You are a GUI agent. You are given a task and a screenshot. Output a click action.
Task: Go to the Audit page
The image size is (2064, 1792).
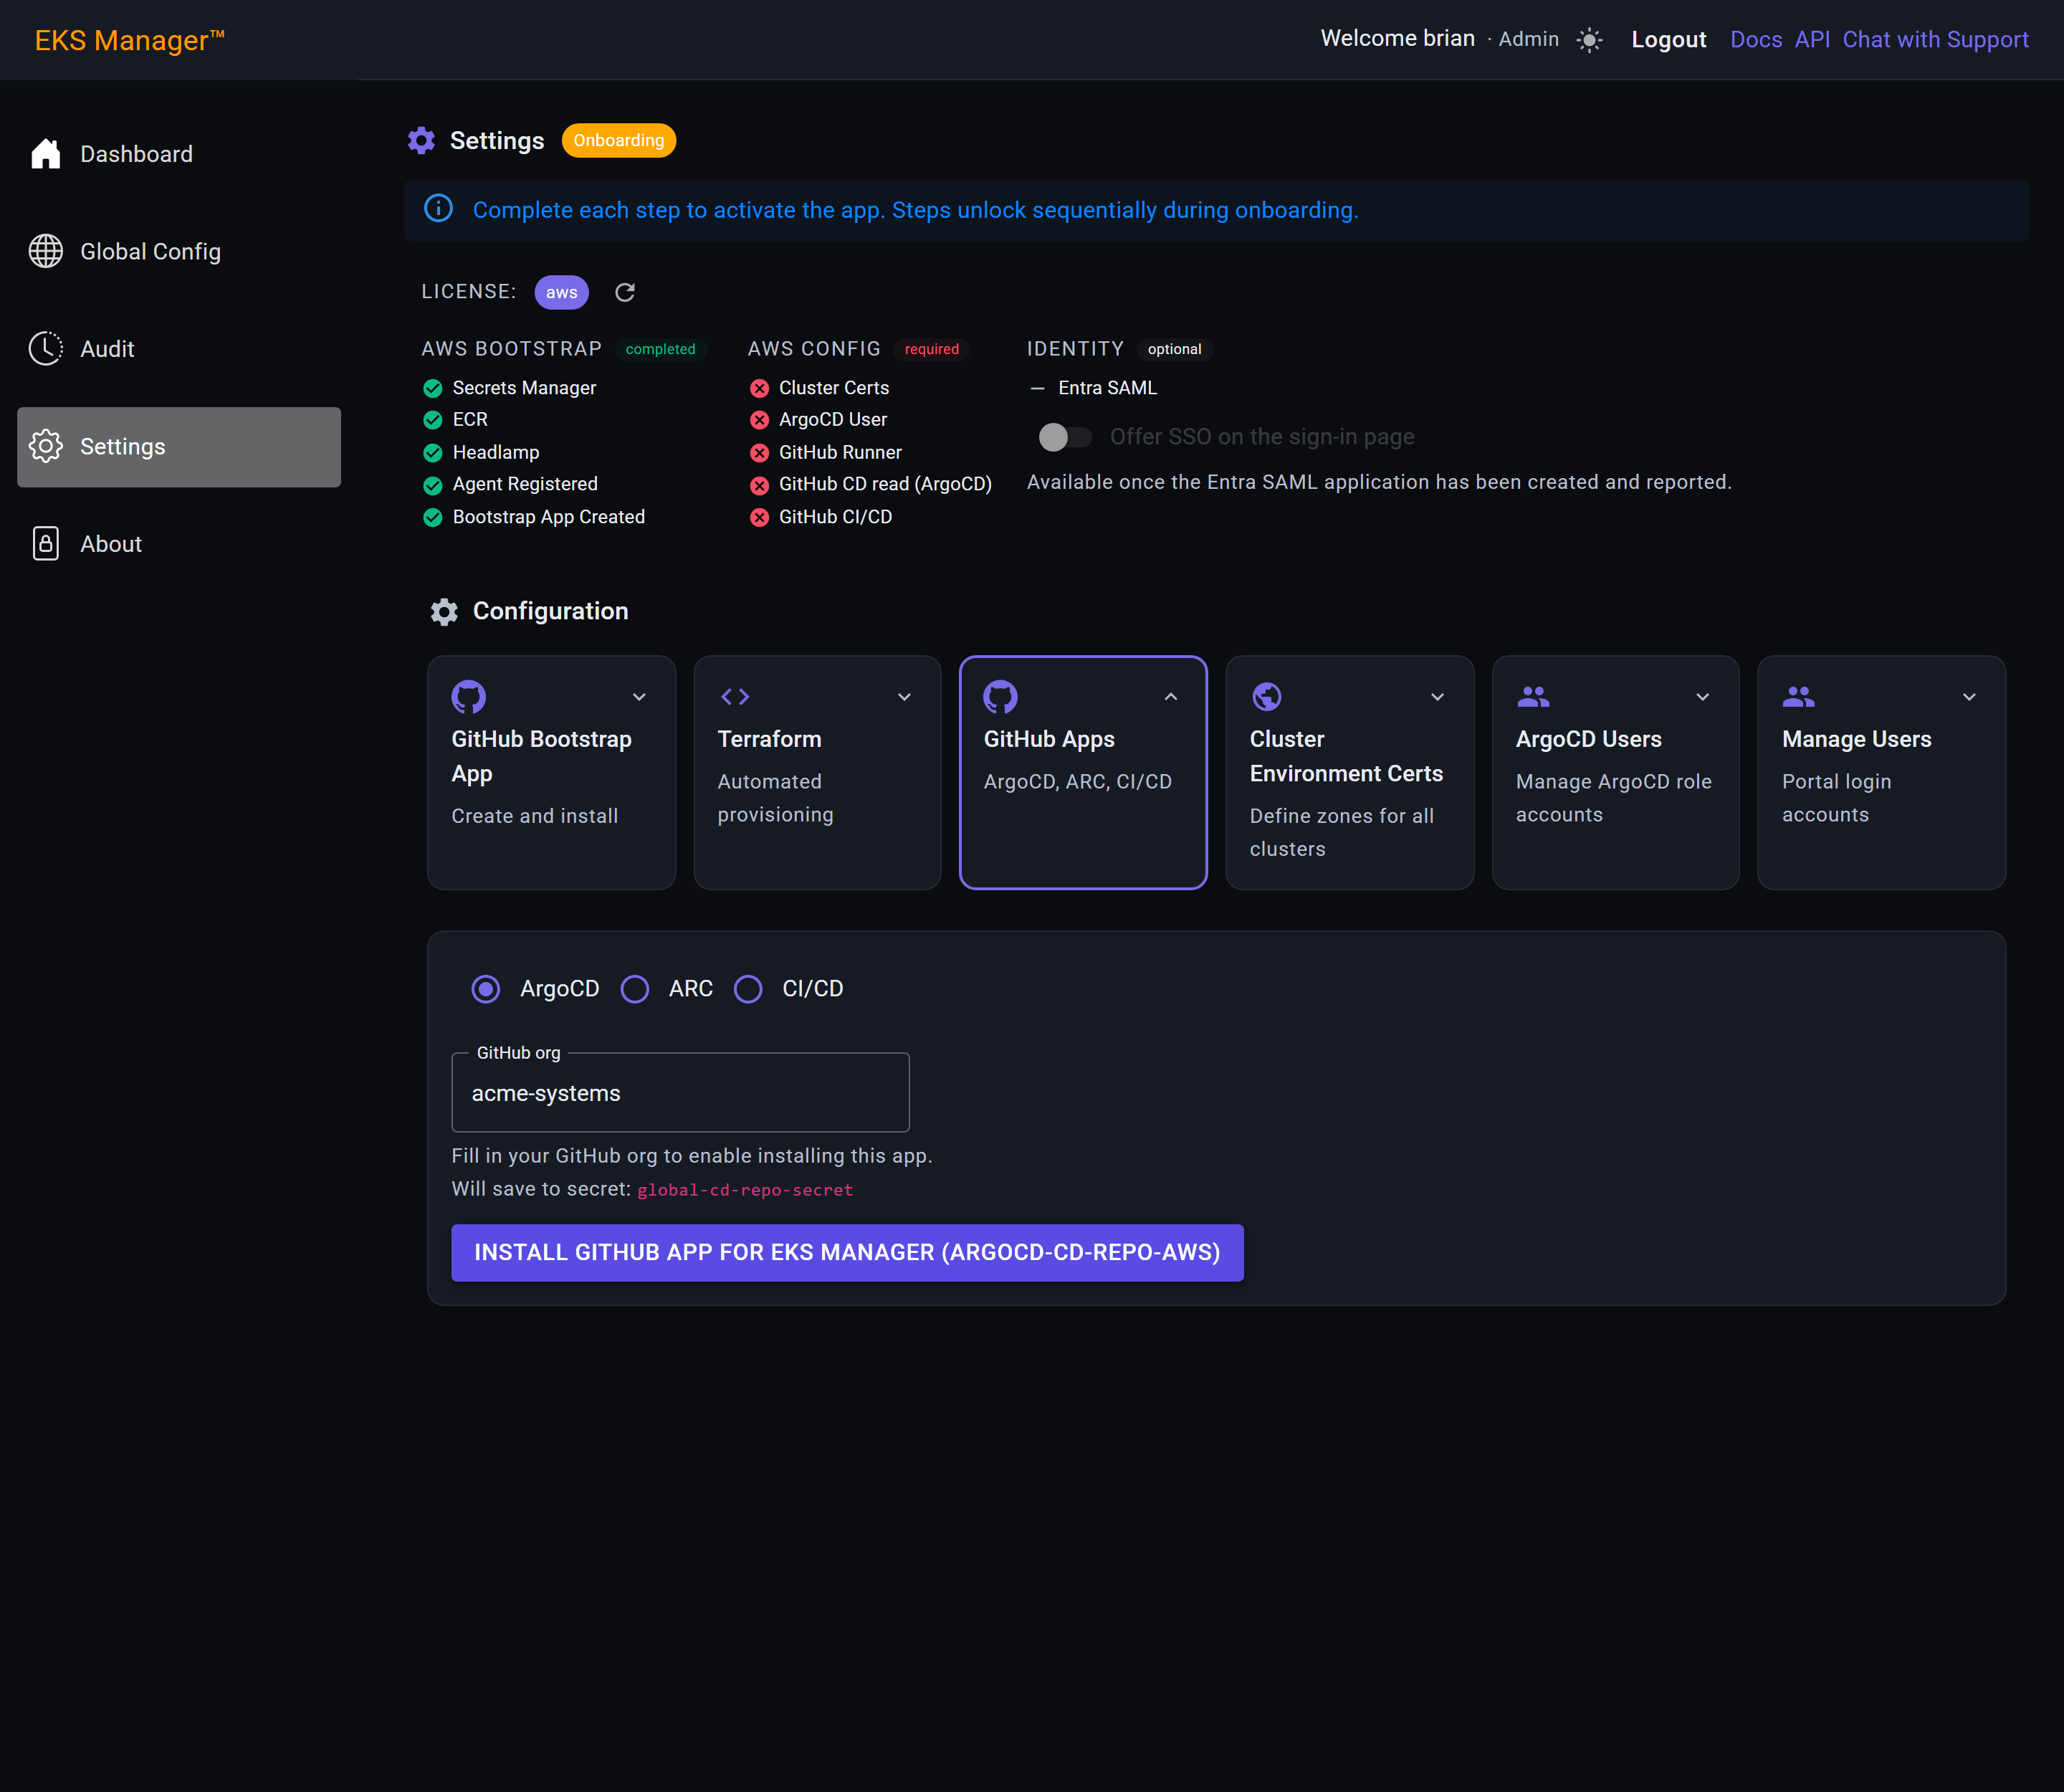(x=179, y=349)
